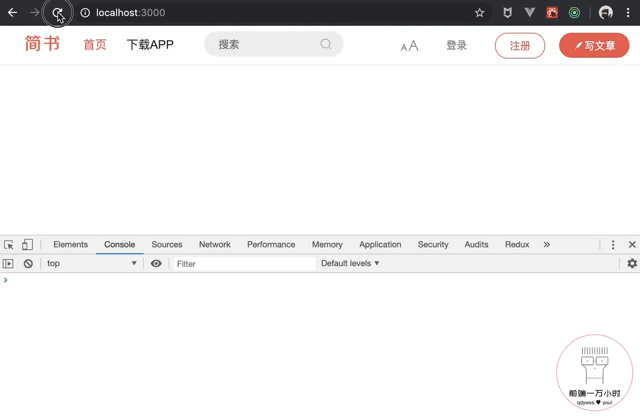Open the green circular extension icon
Screen dimensions: 640x418
(x=574, y=13)
